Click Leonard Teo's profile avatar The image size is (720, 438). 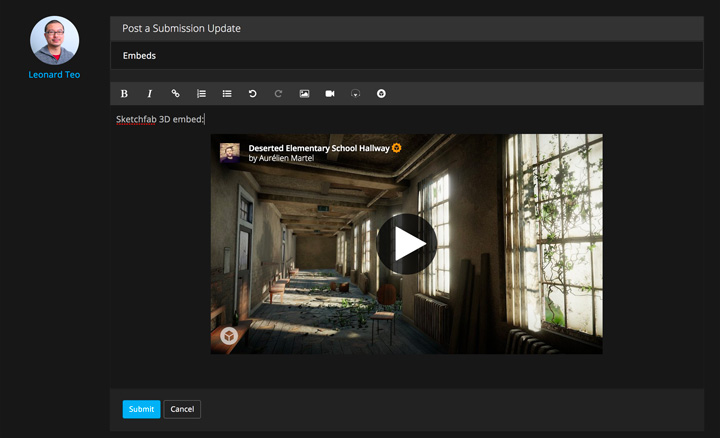pyautogui.click(x=54, y=40)
